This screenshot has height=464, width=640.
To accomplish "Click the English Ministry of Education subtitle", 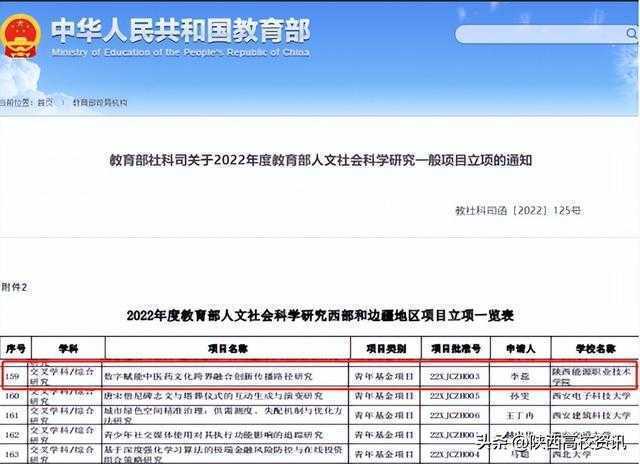I will [x=180, y=52].
